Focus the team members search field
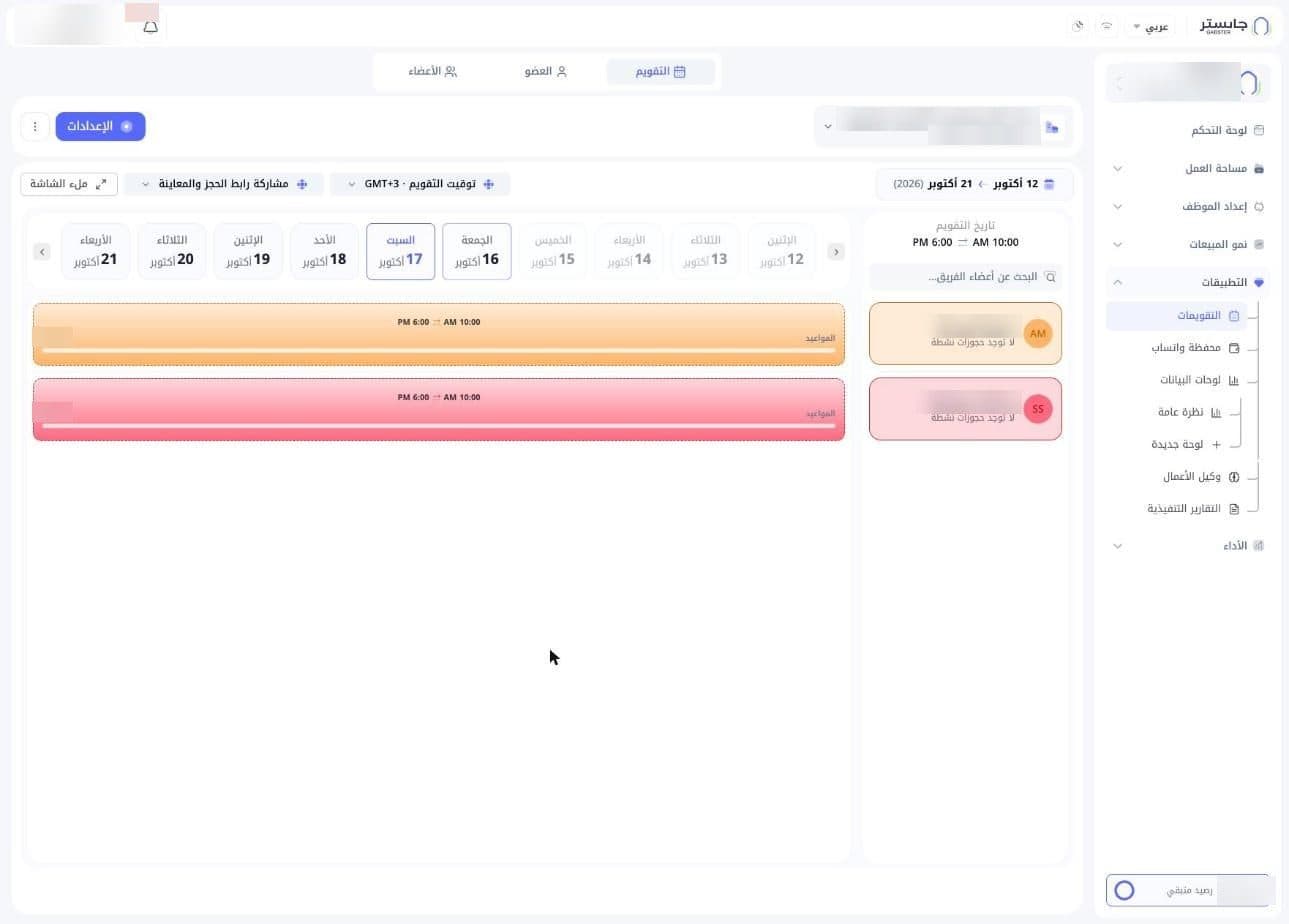Screen dimensions: 1289x924 pyautogui.click(x=965, y=276)
